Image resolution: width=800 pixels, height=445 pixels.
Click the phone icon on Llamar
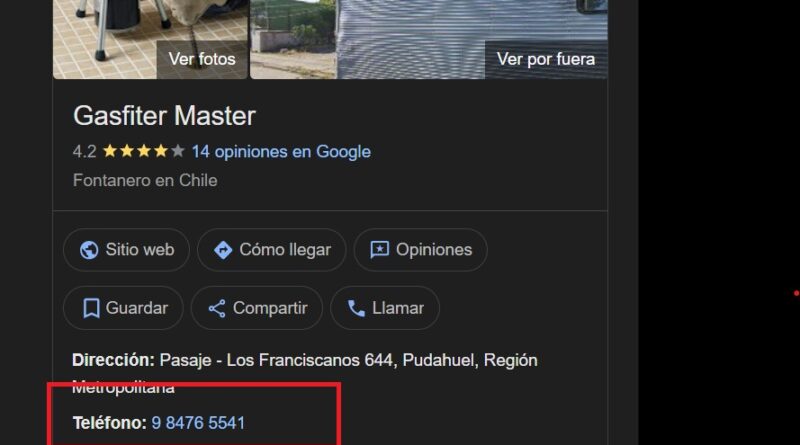tap(356, 308)
